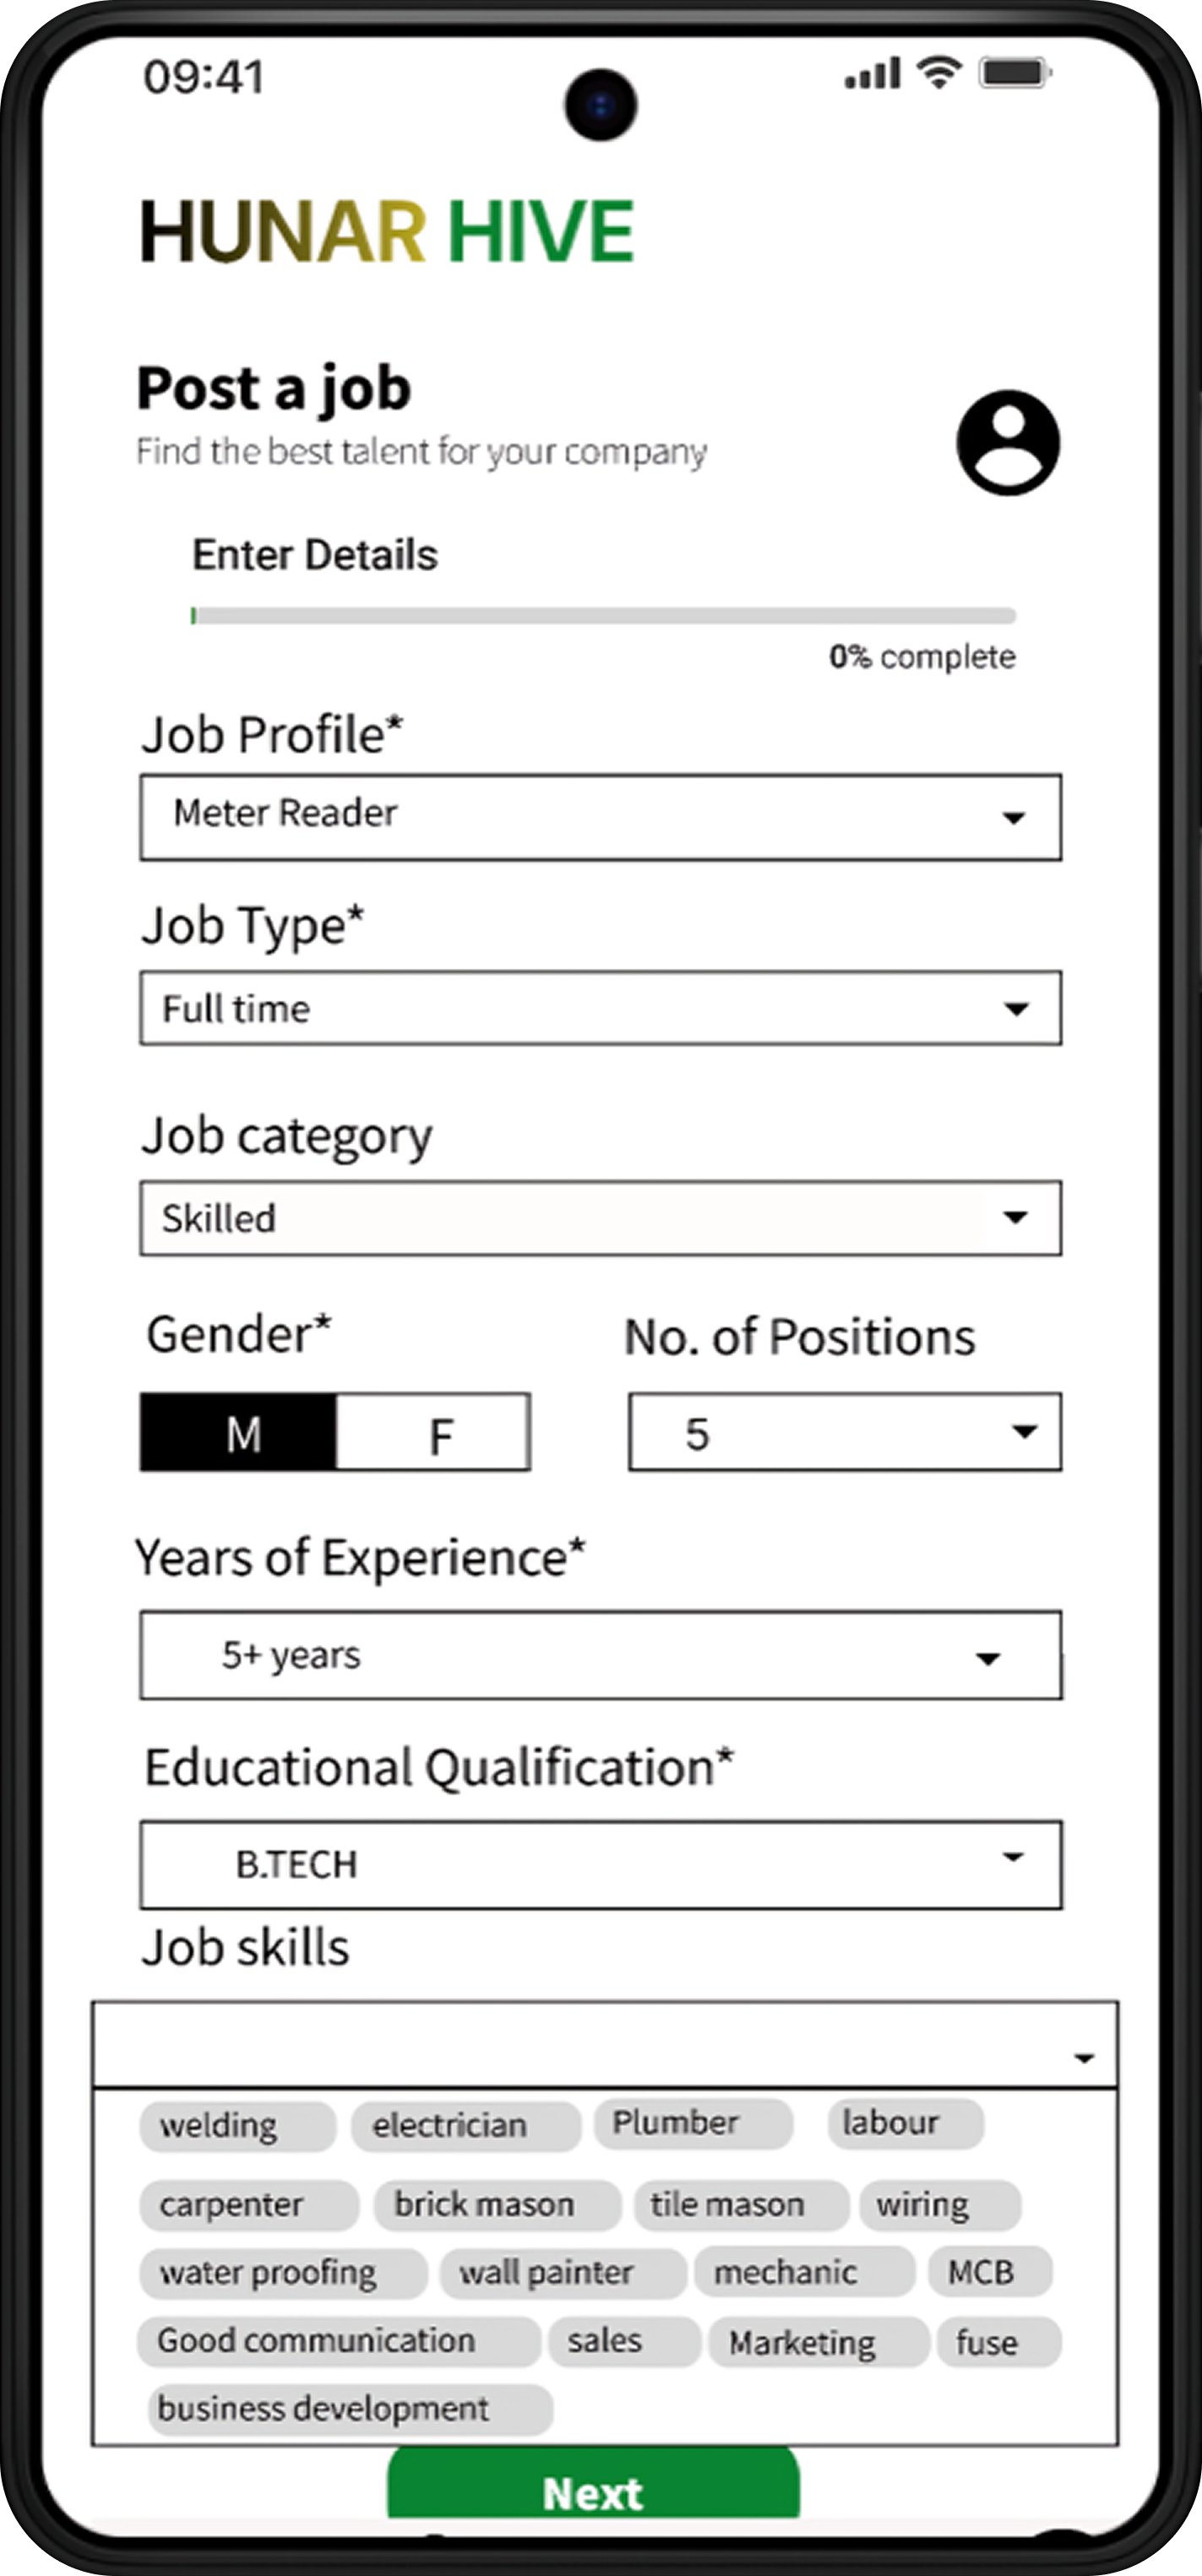The image size is (1202, 2576).
Task: Tap the Wi-Fi status icon
Action: 939,73
